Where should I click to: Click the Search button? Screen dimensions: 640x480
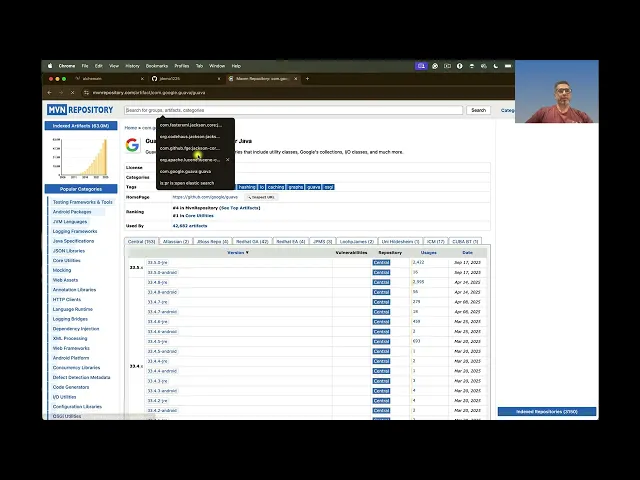point(478,110)
